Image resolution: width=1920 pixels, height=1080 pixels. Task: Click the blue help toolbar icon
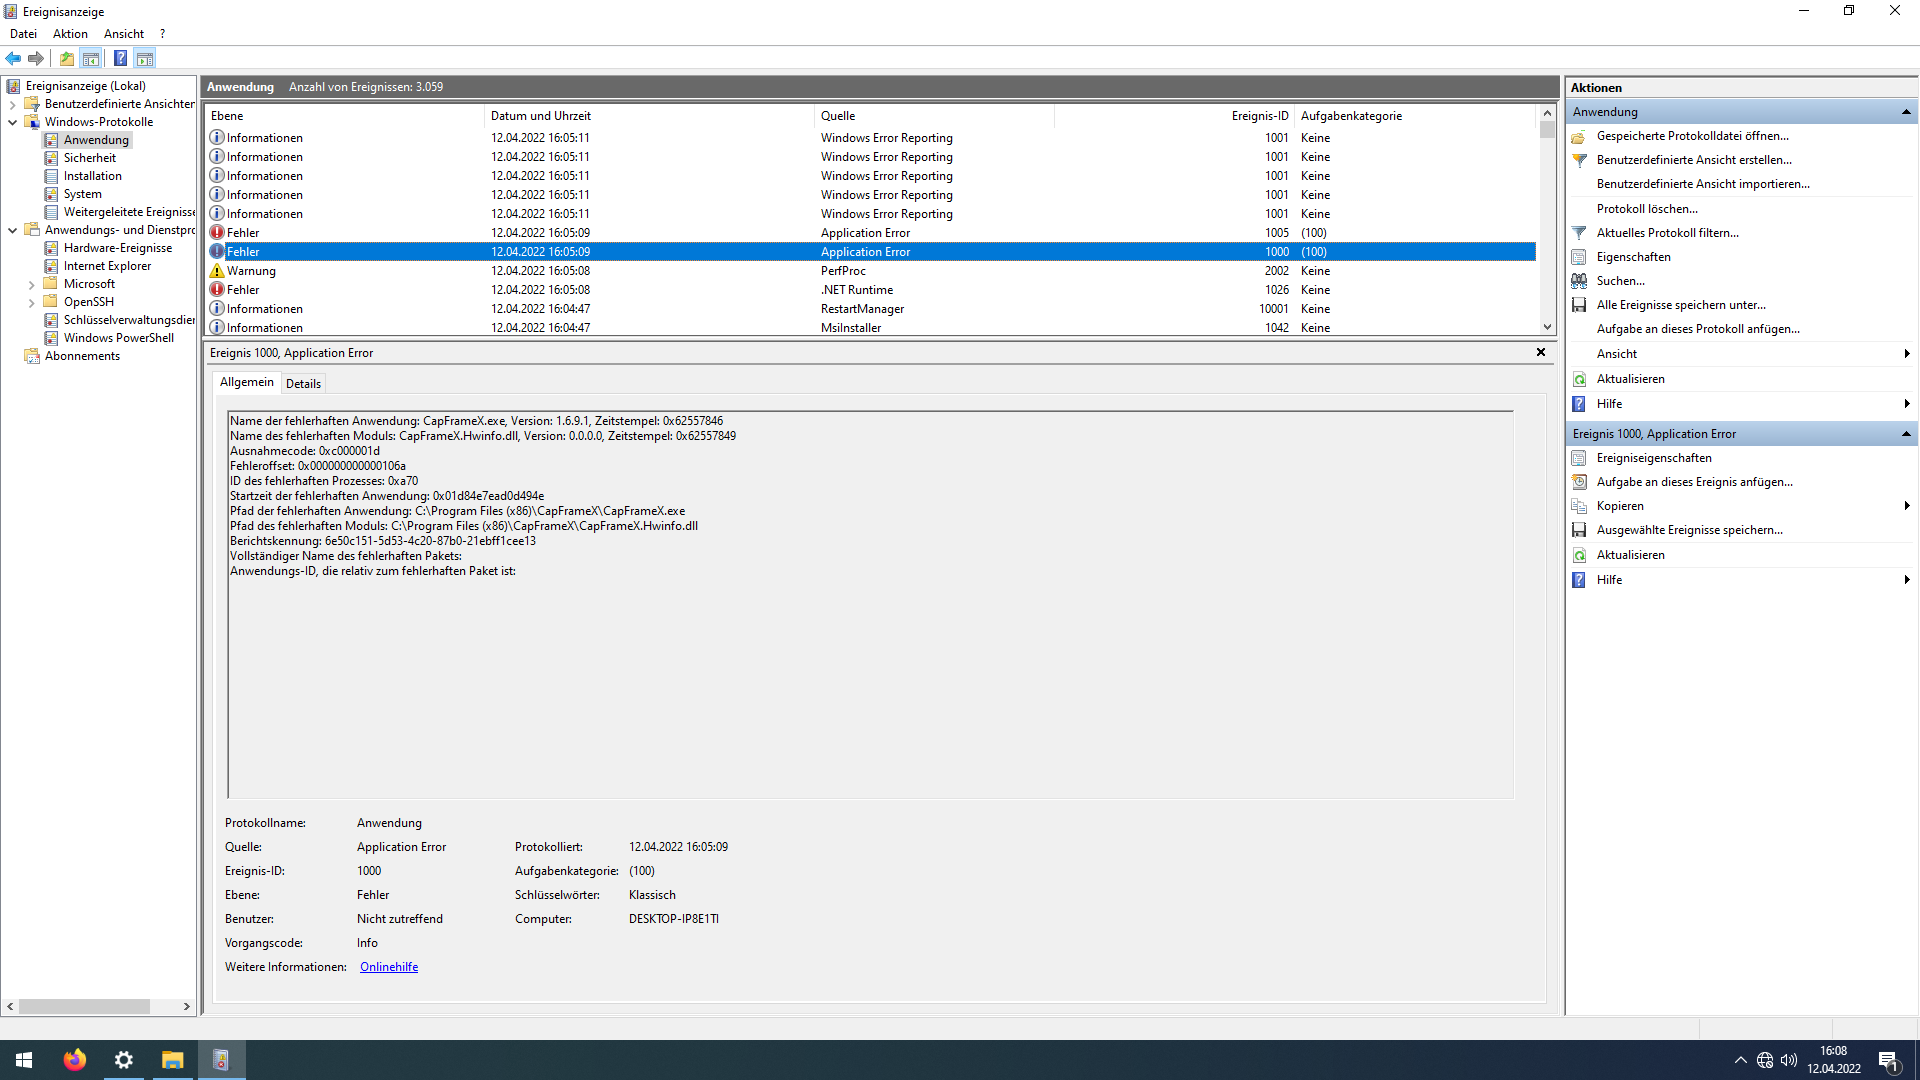click(120, 58)
